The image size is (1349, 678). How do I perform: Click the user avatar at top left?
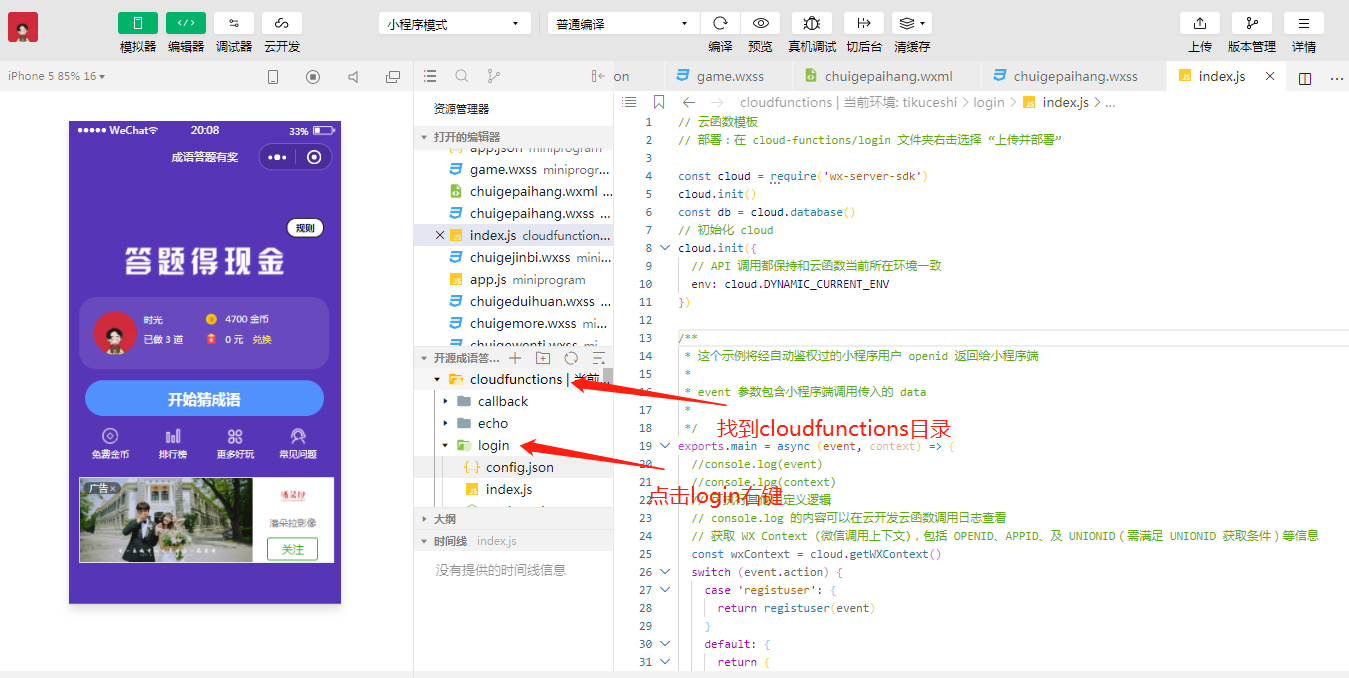click(x=23, y=27)
